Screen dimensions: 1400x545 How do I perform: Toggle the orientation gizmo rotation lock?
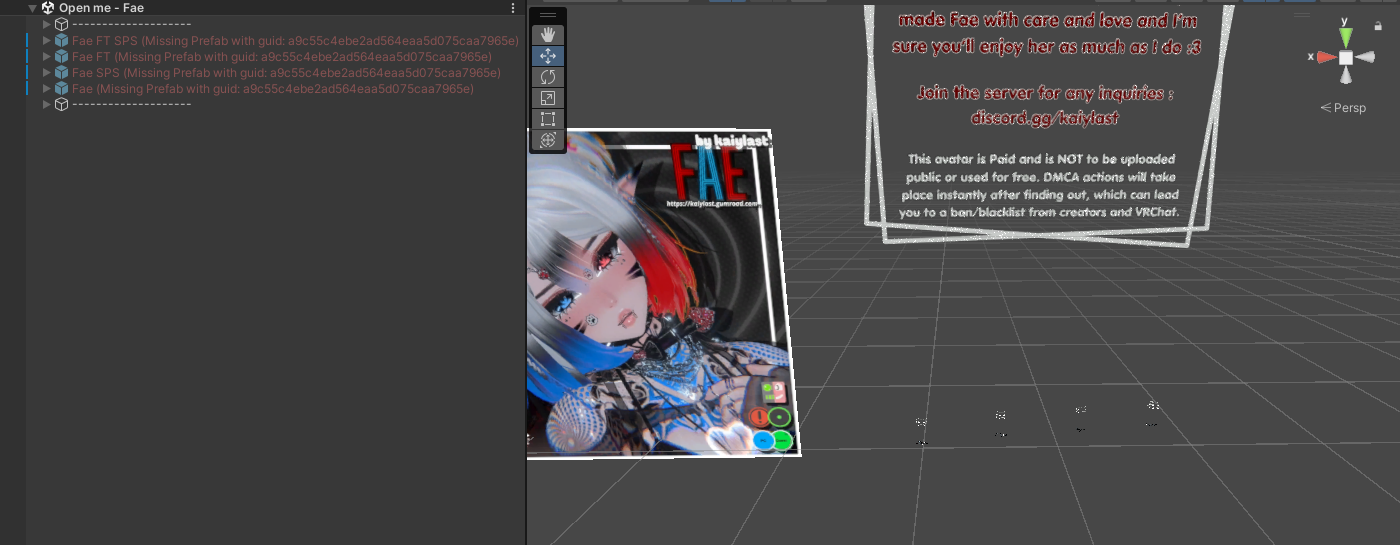click(x=1378, y=25)
